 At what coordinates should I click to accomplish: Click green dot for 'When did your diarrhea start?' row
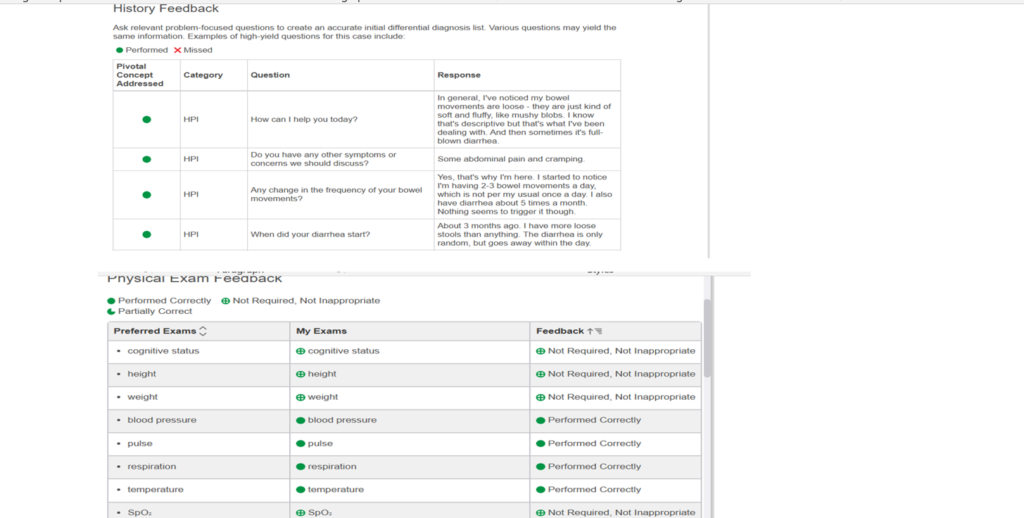coord(147,234)
